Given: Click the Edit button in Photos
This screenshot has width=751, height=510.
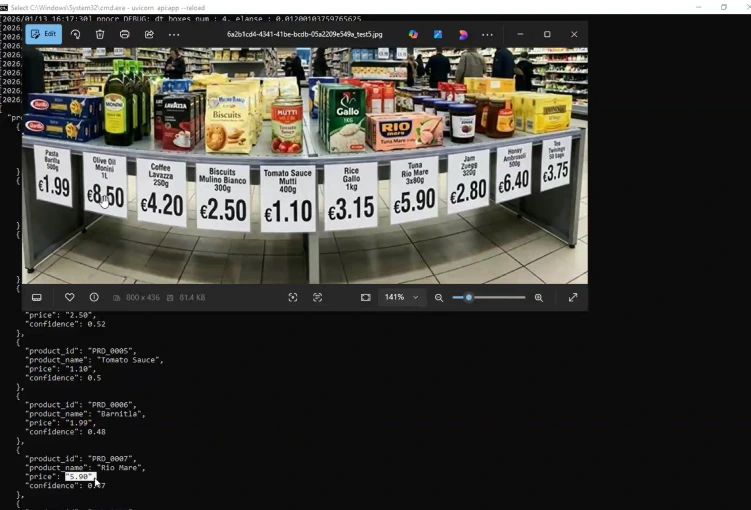Looking at the screenshot, I should [44, 34].
